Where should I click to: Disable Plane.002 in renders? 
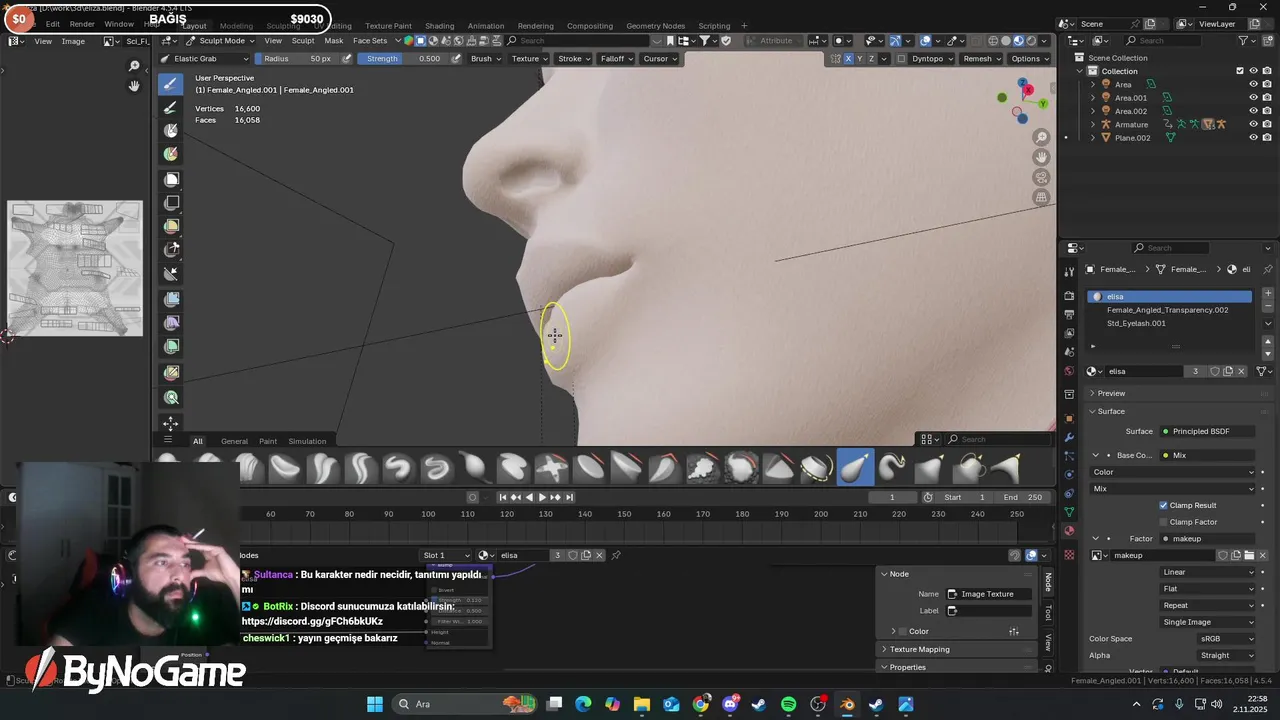(1267, 138)
